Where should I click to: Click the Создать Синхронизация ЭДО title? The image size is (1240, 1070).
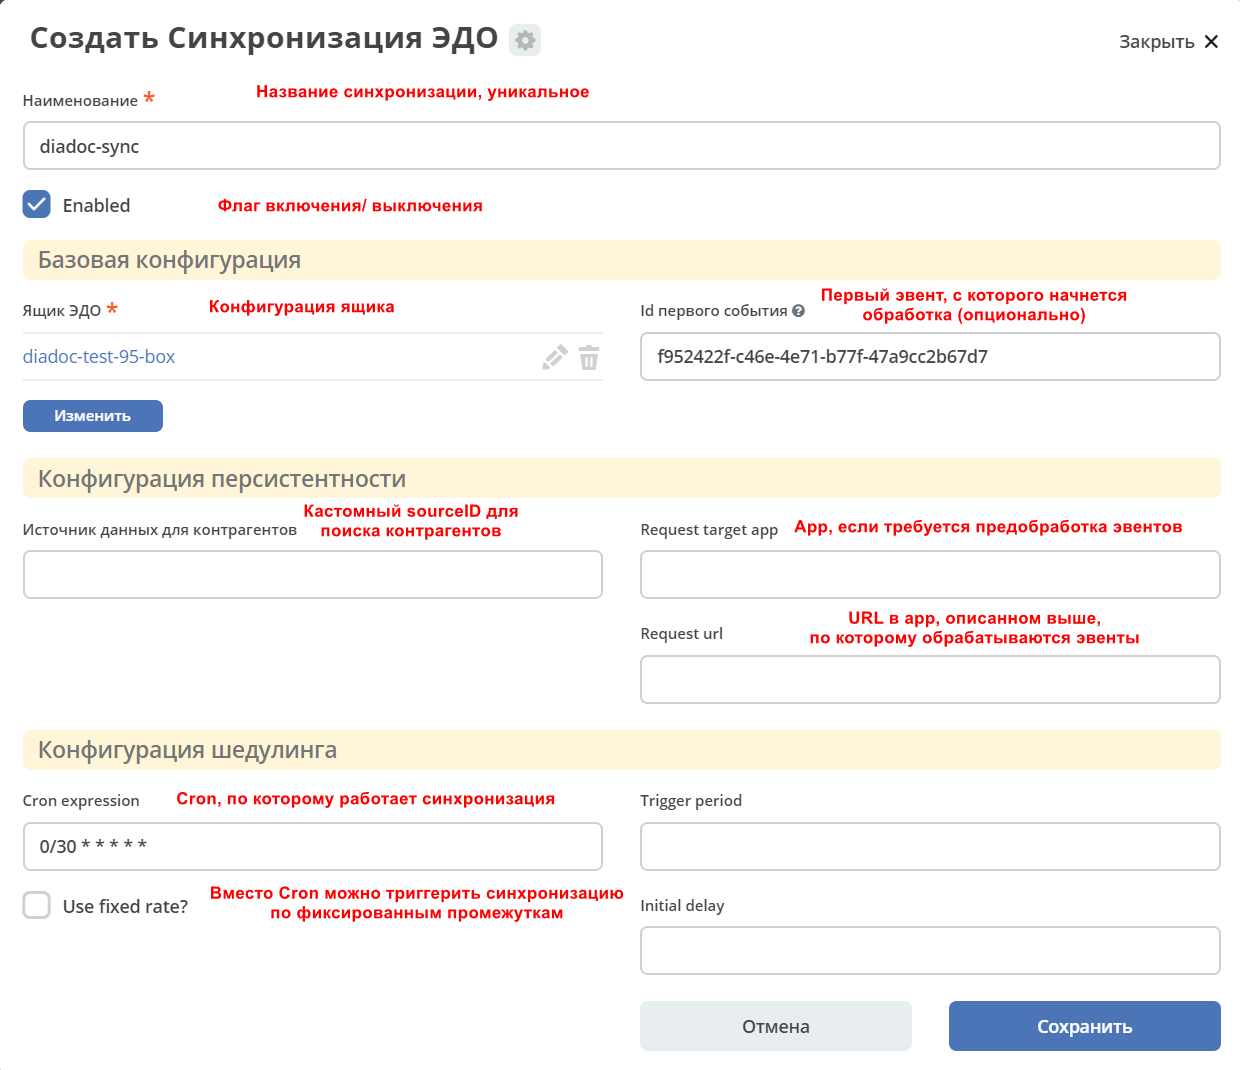click(x=264, y=38)
